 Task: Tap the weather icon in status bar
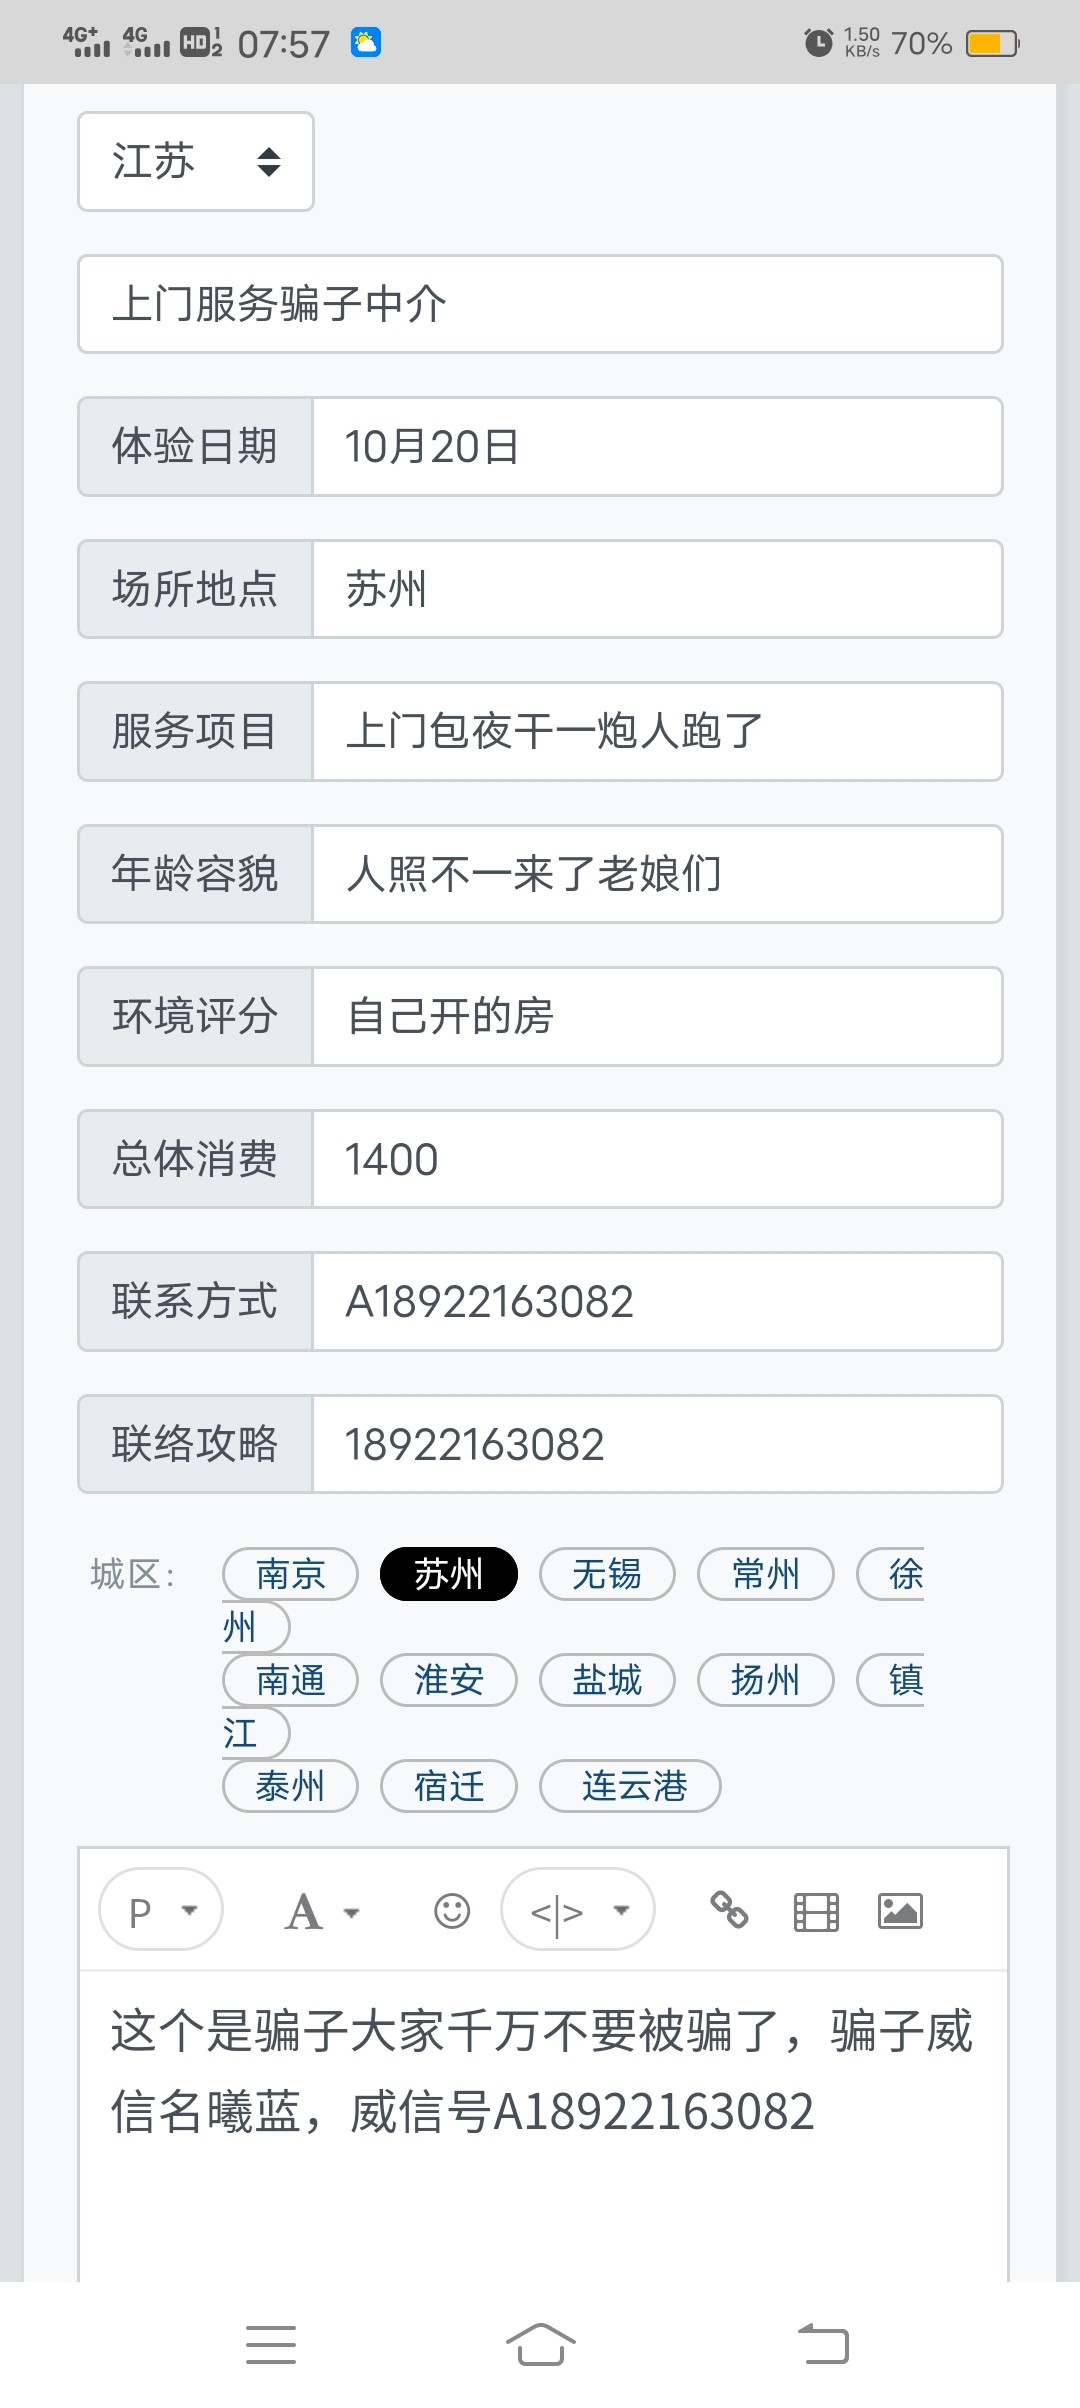tap(366, 43)
